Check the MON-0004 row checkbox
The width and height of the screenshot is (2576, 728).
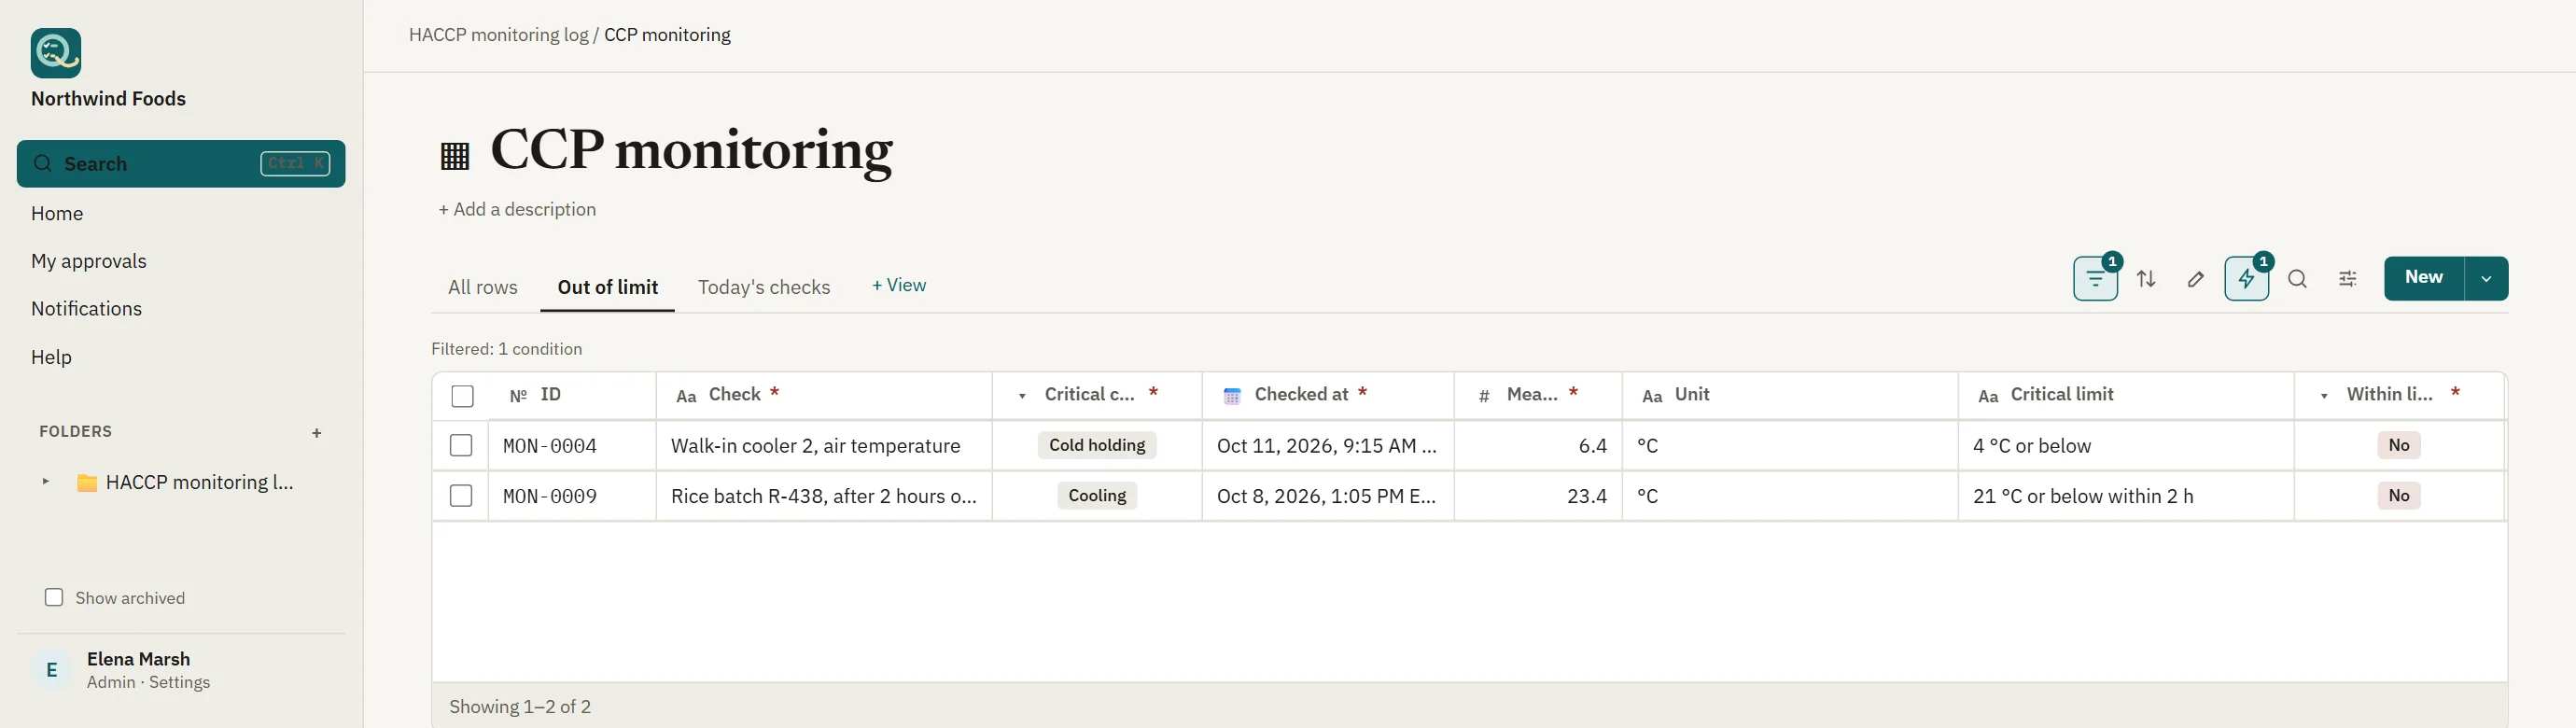pyautogui.click(x=461, y=446)
